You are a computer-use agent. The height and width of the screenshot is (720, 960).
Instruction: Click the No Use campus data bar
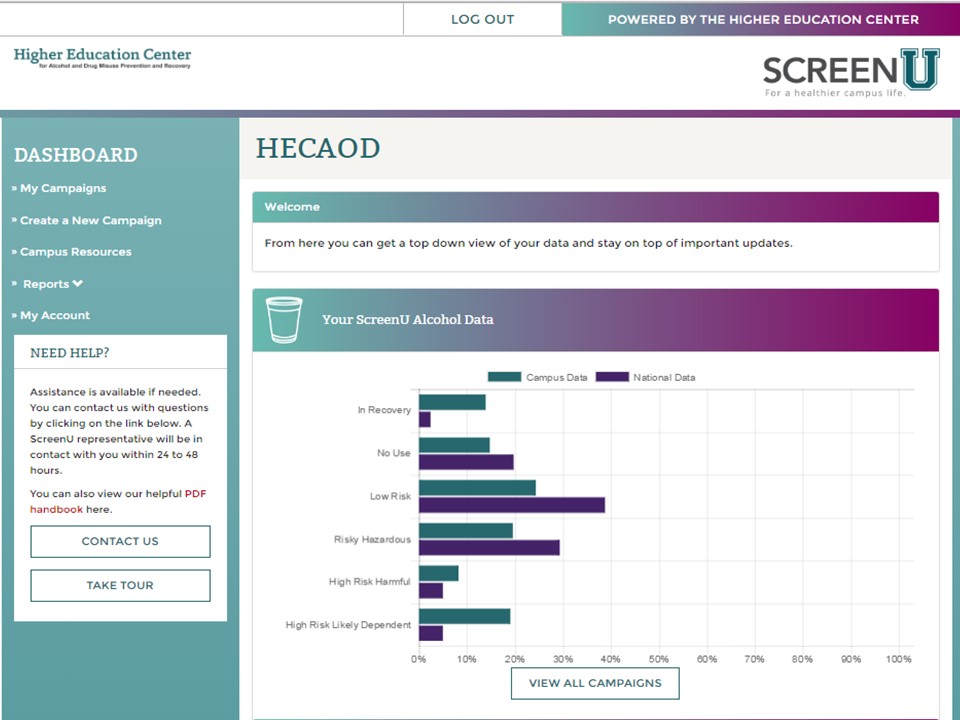(x=454, y=445)
